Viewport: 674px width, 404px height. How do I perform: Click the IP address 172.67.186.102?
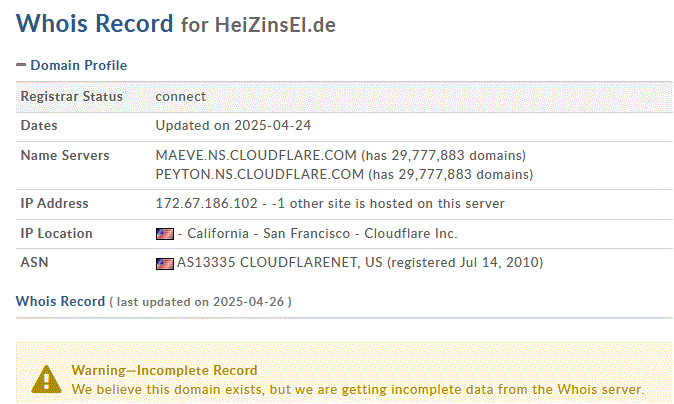click(x=207, y=203)
